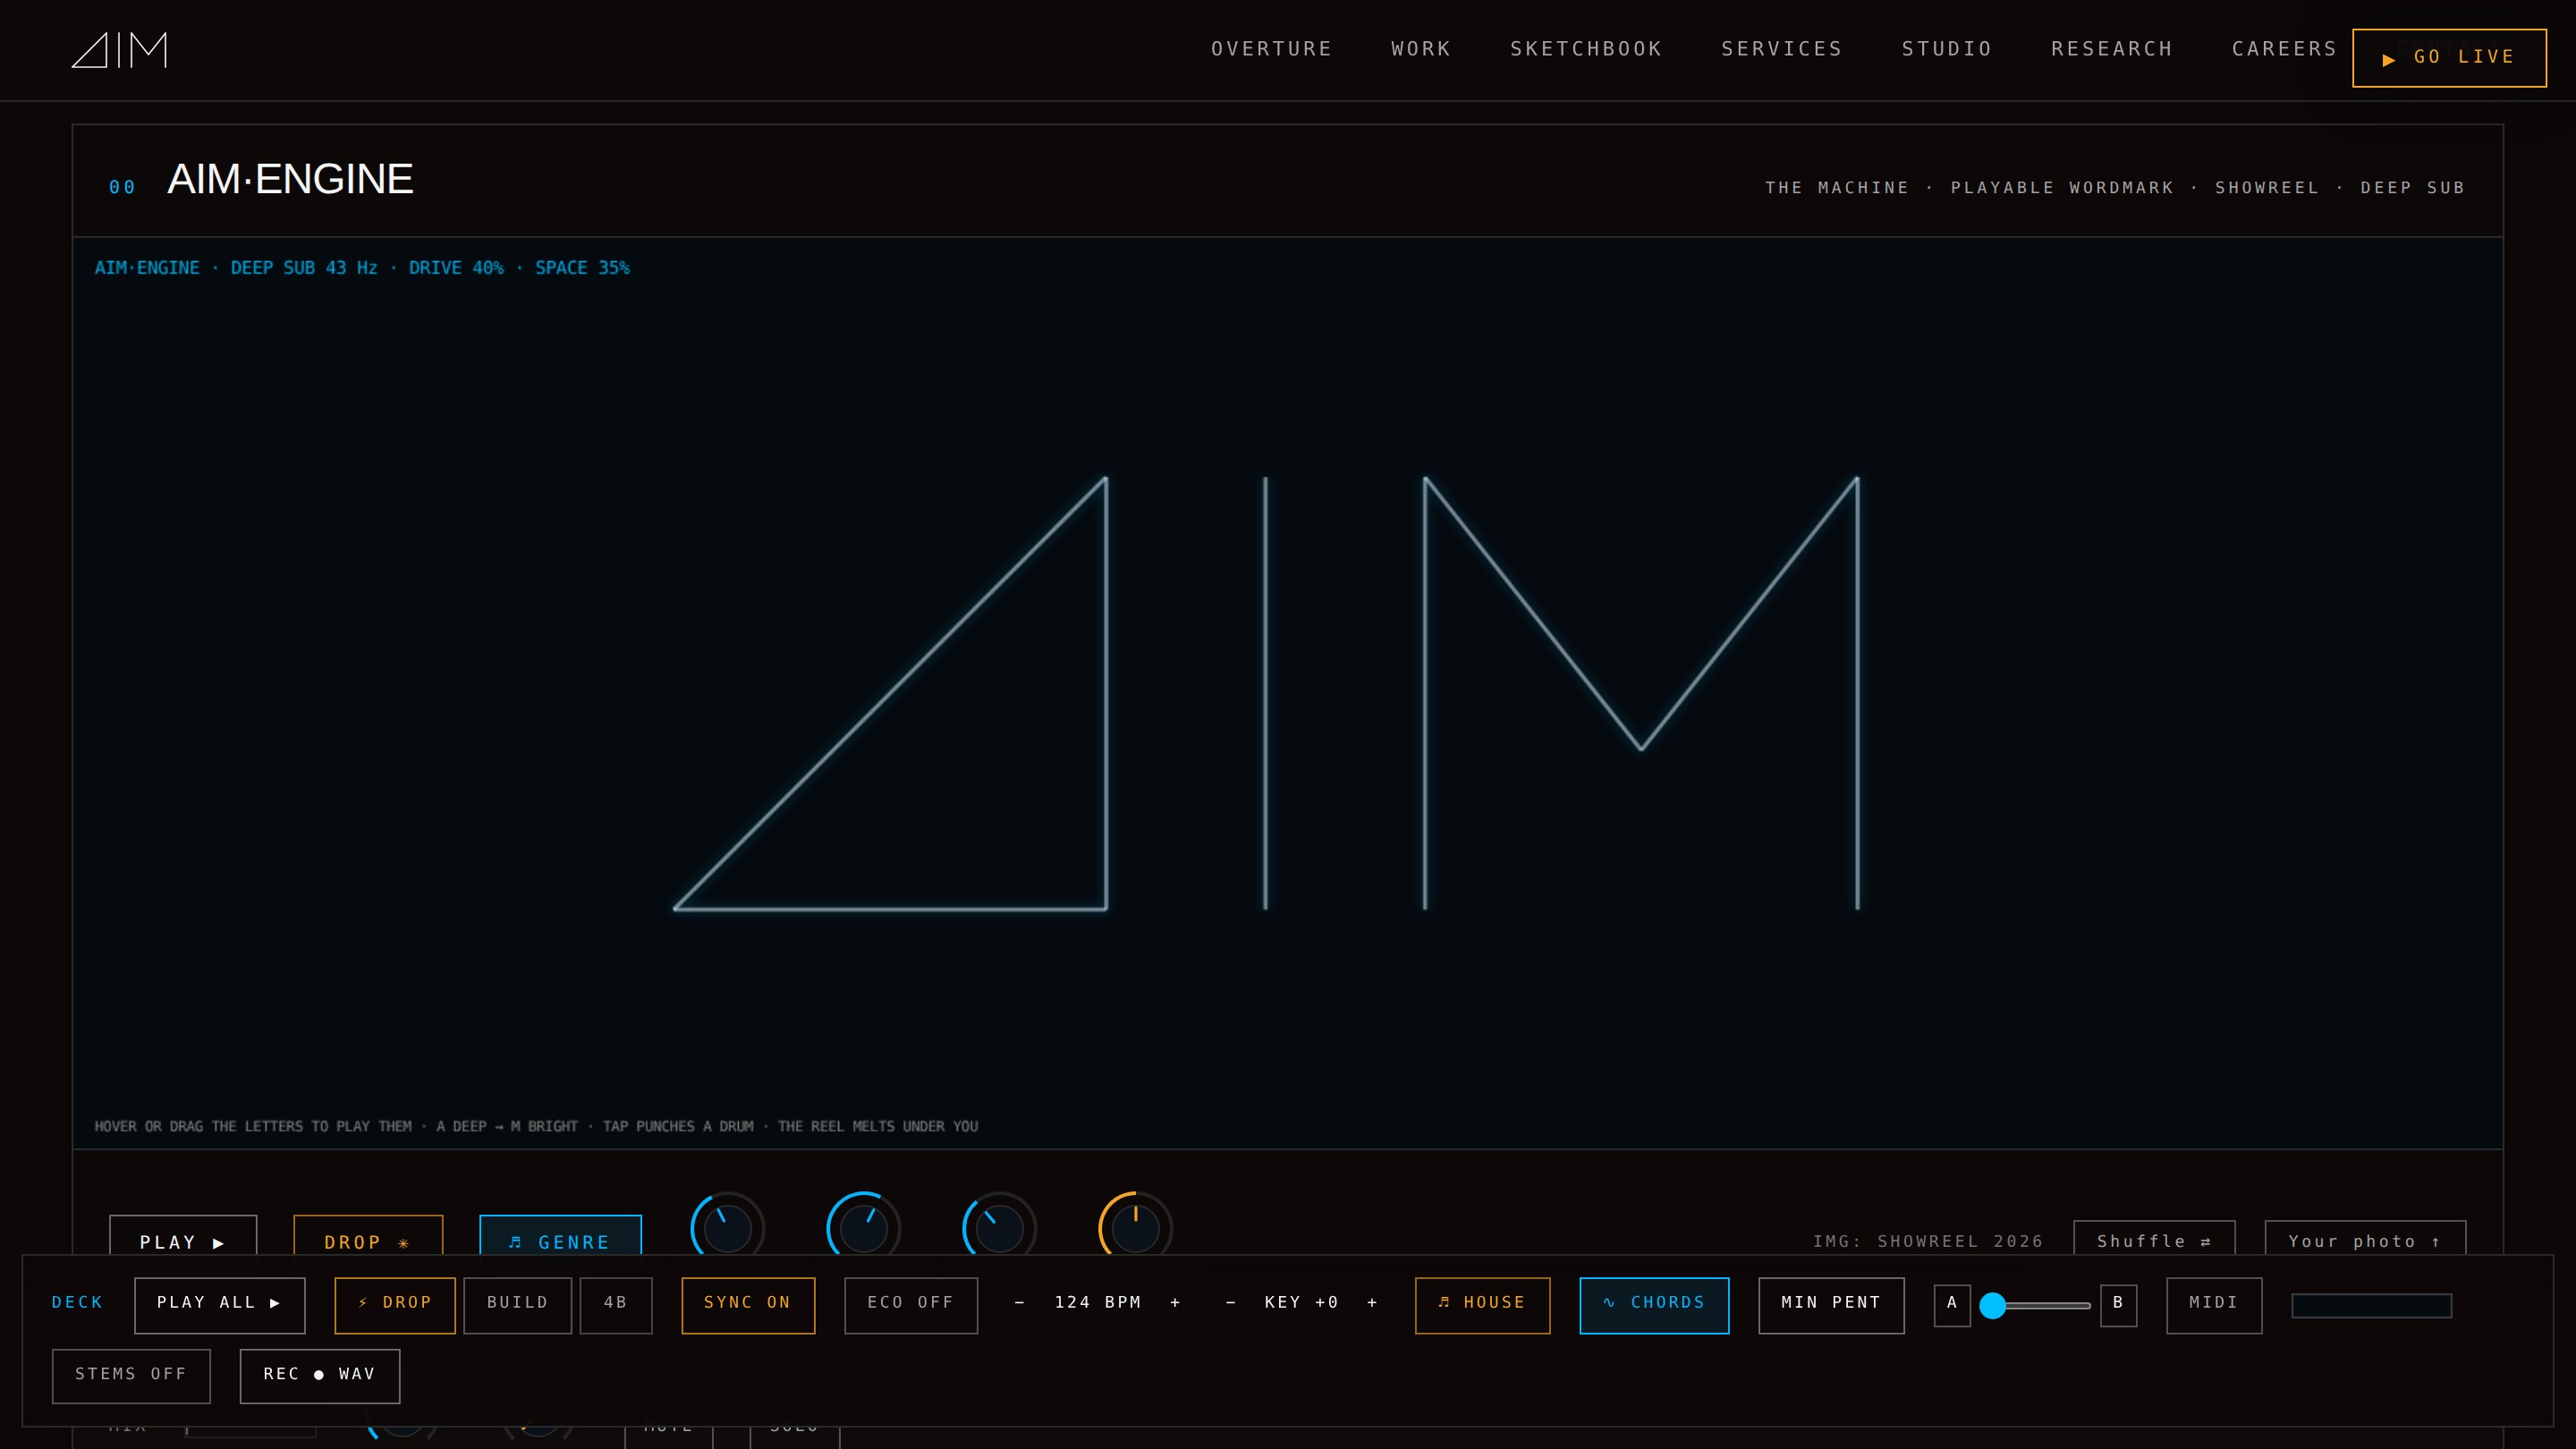The width and height of the screenshot is (2576, 1449).
Task: Increase BPM with the plus
Action: point(1175,1303)
